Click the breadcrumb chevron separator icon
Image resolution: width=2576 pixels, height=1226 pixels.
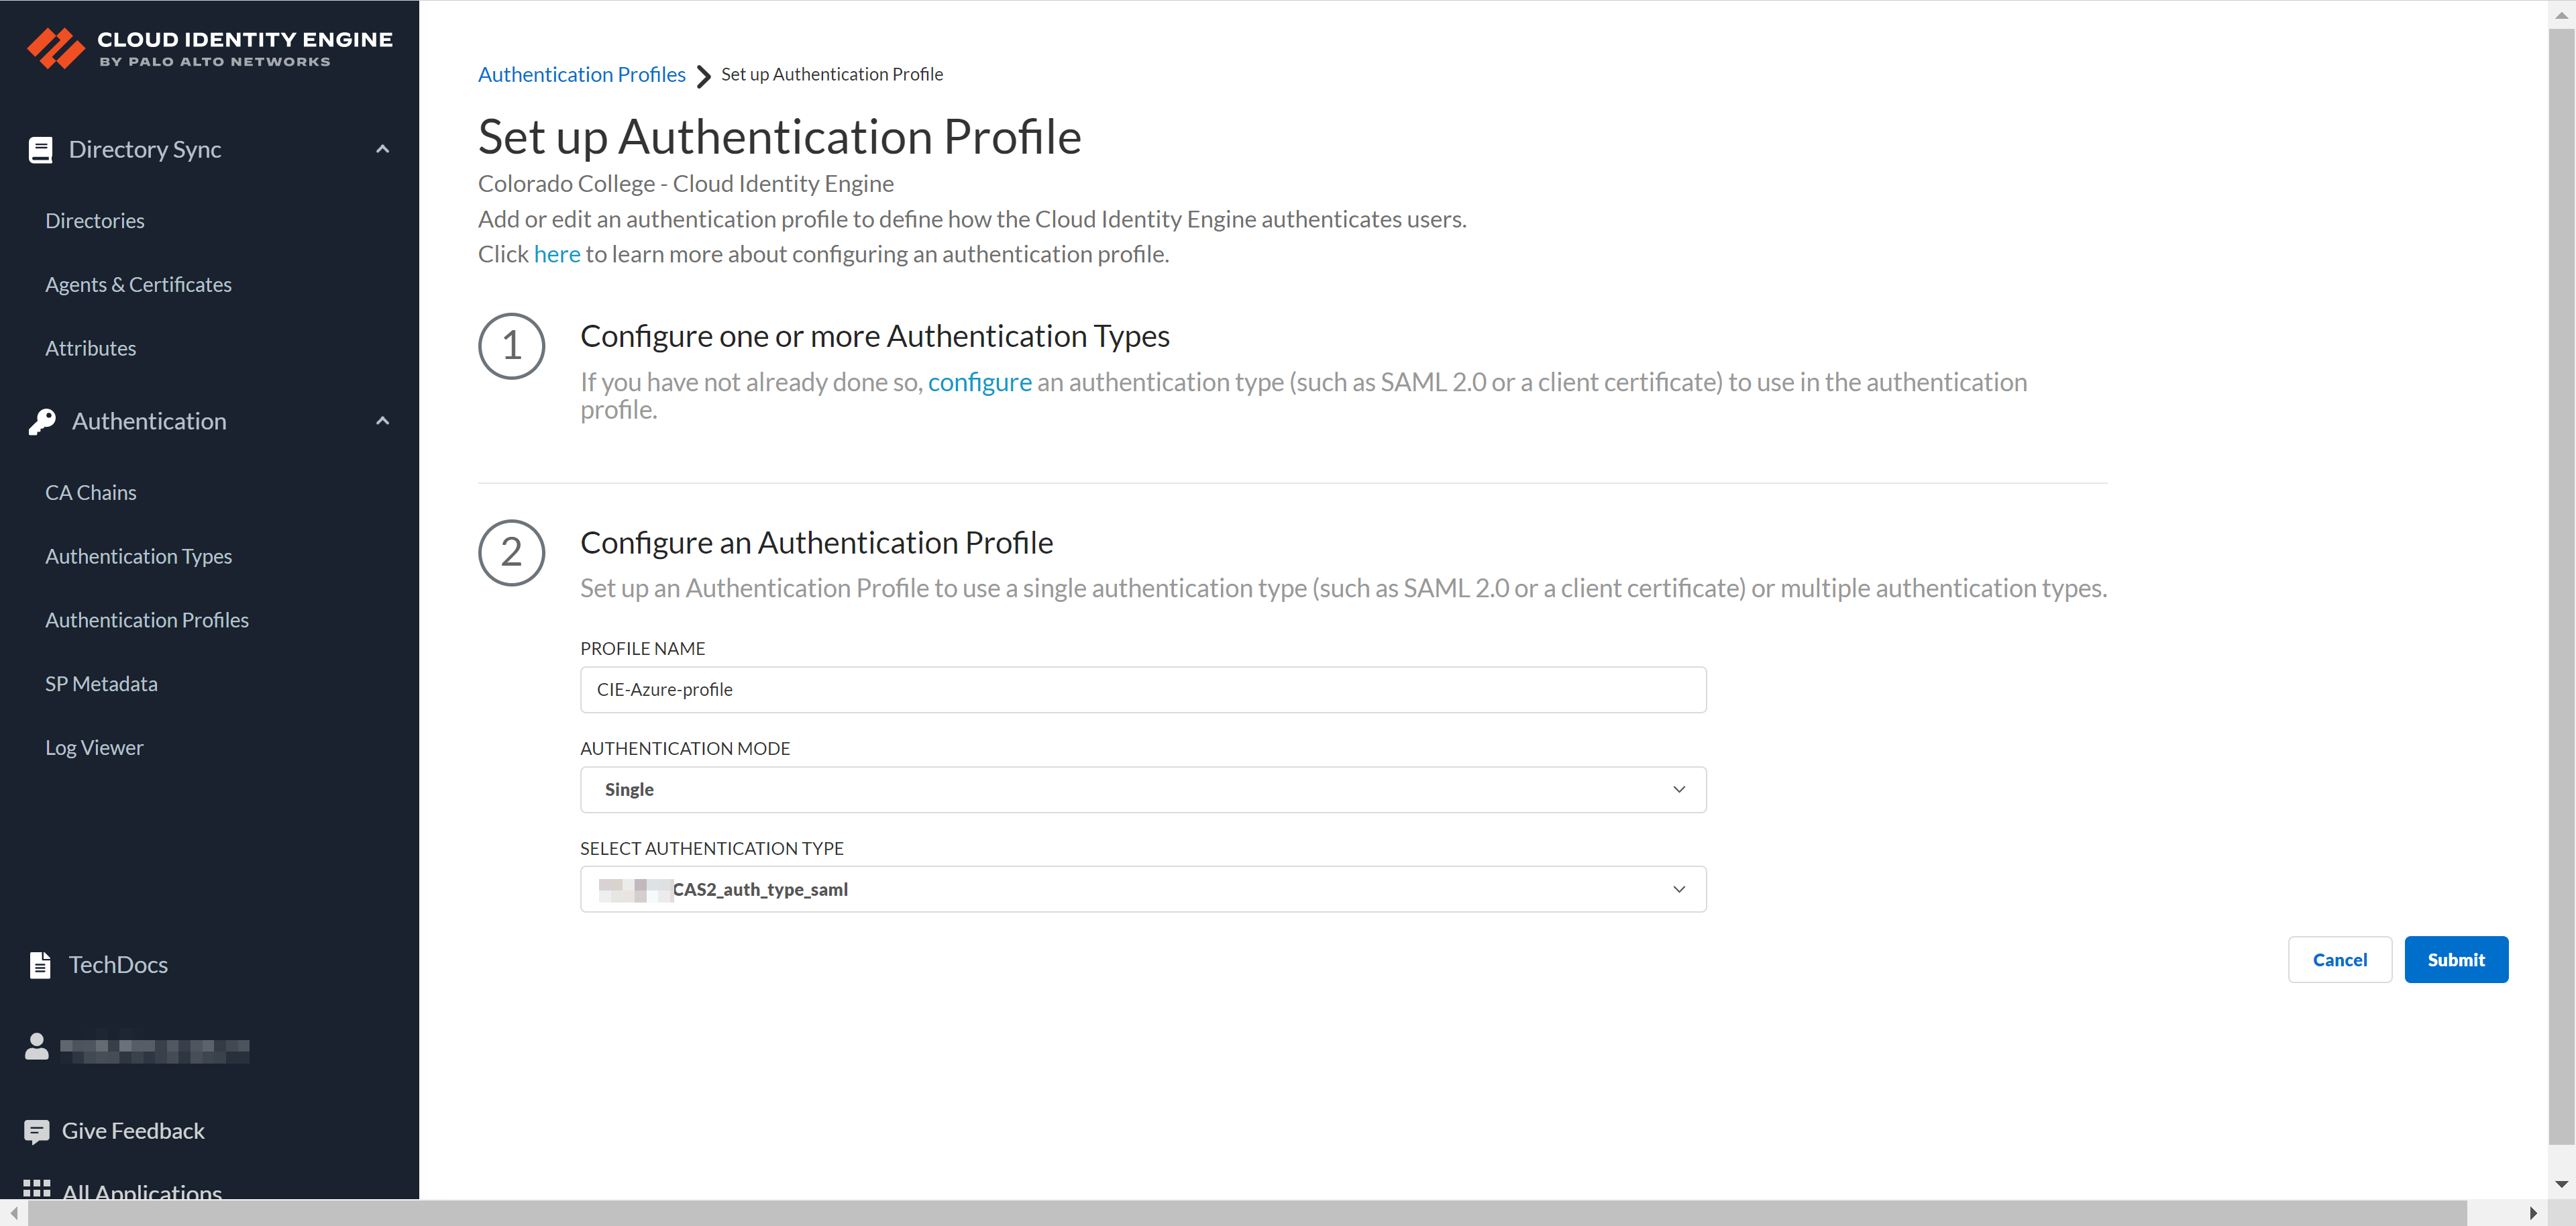tap(703, 76)
